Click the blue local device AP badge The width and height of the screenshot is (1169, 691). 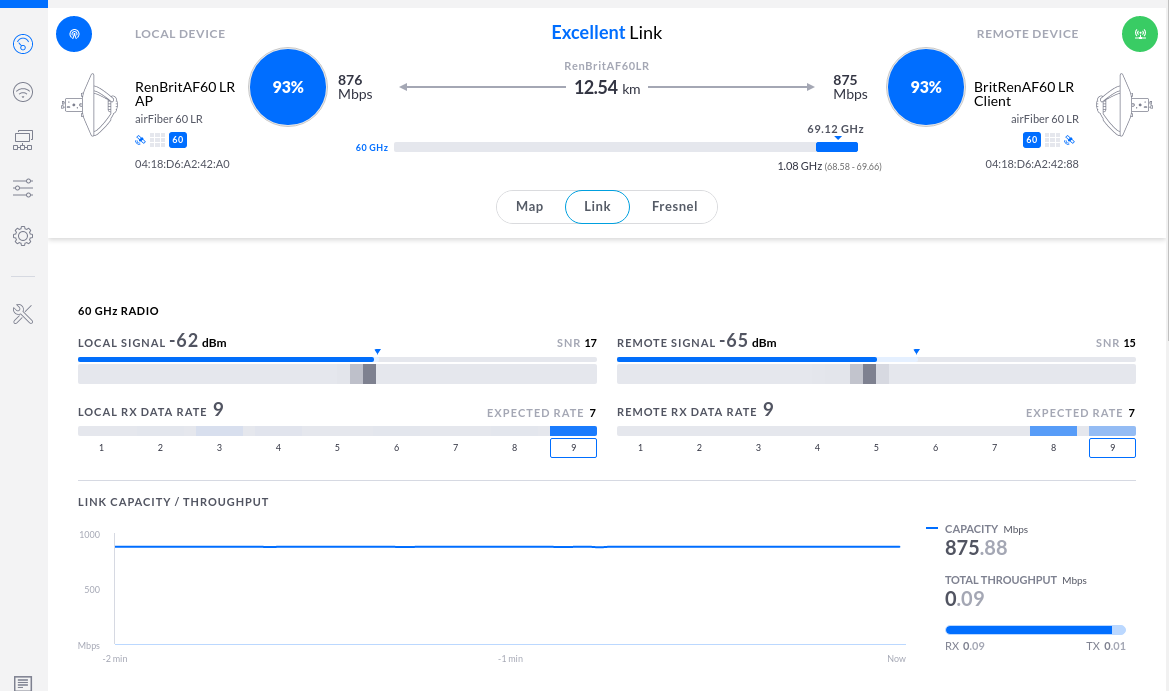[x=74, y=34]
